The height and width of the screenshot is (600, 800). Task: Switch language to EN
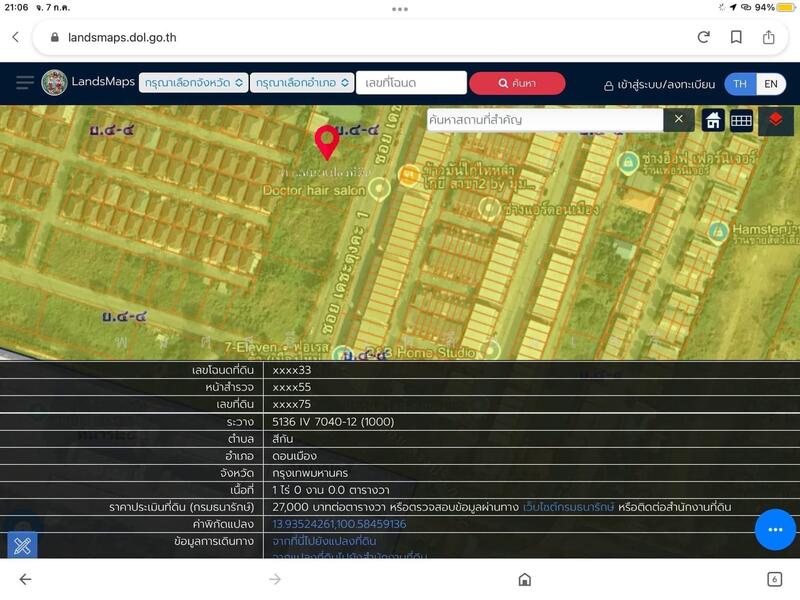pos(771,84)
